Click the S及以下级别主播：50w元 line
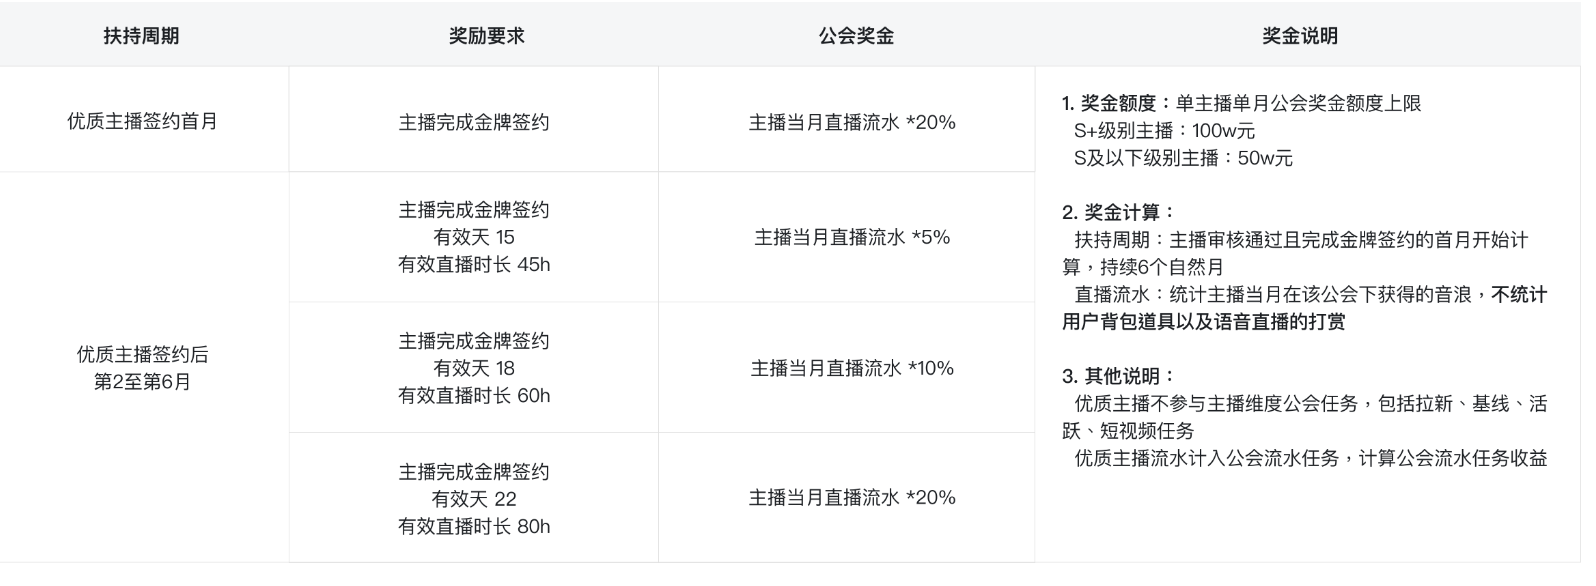This screenshot has height=586, width=1596. click(x=1183, y=158)
